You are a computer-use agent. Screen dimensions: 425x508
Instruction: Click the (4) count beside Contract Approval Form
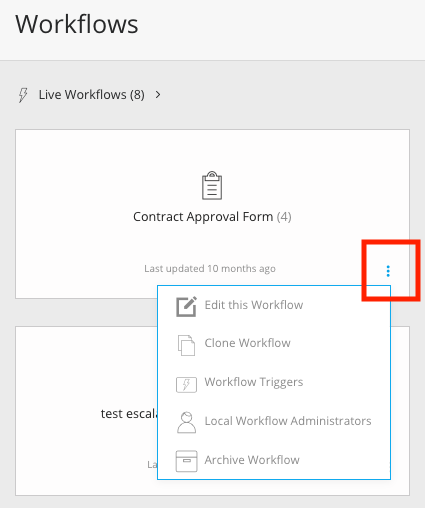[x=284, y=217]
